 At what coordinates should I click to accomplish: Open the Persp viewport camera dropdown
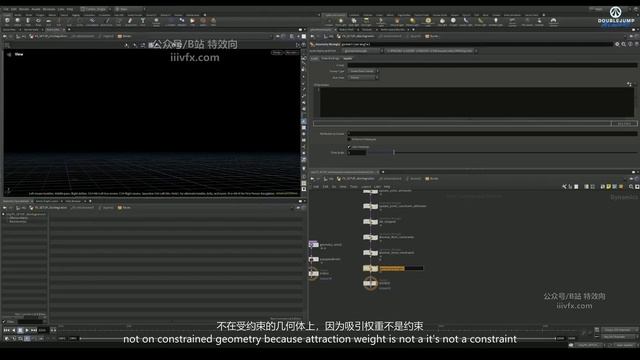pos(277,53)
